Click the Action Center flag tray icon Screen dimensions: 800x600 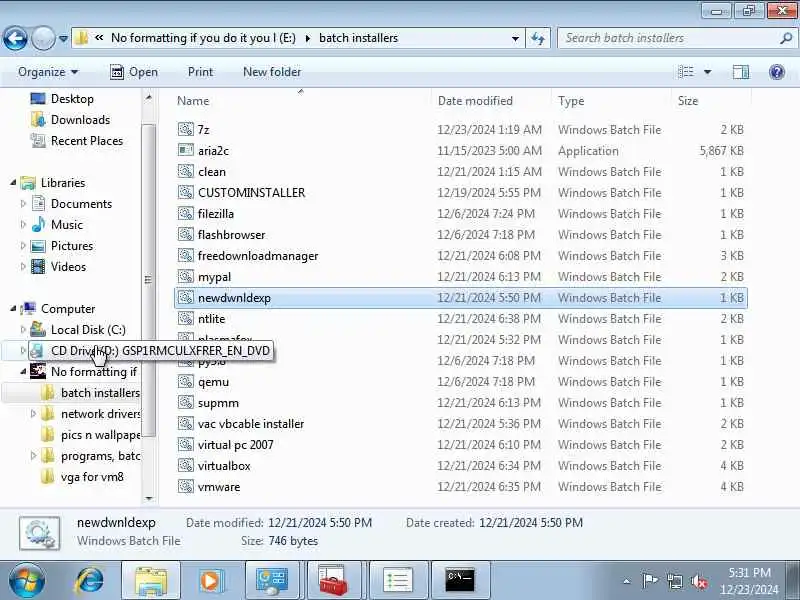pos(650,581)
